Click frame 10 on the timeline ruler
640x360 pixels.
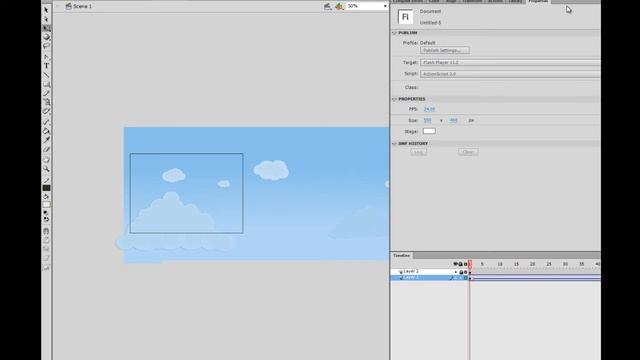[499, 264]
